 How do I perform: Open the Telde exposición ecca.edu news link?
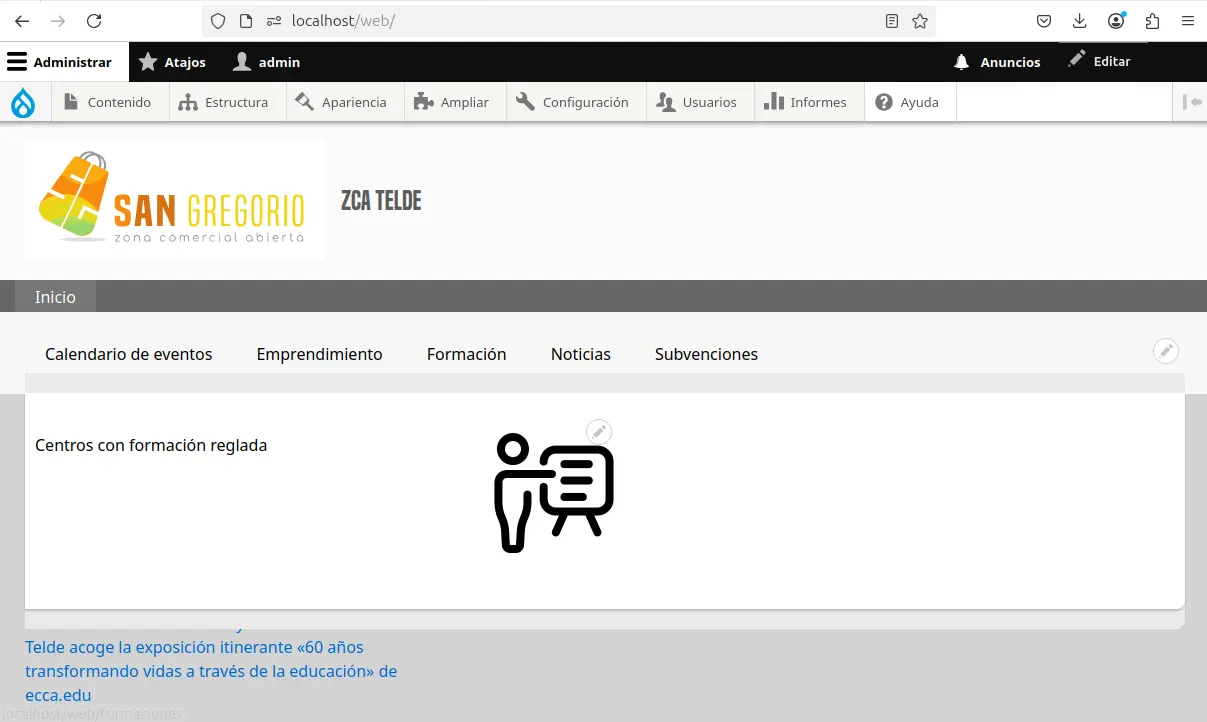click(211, 671)
